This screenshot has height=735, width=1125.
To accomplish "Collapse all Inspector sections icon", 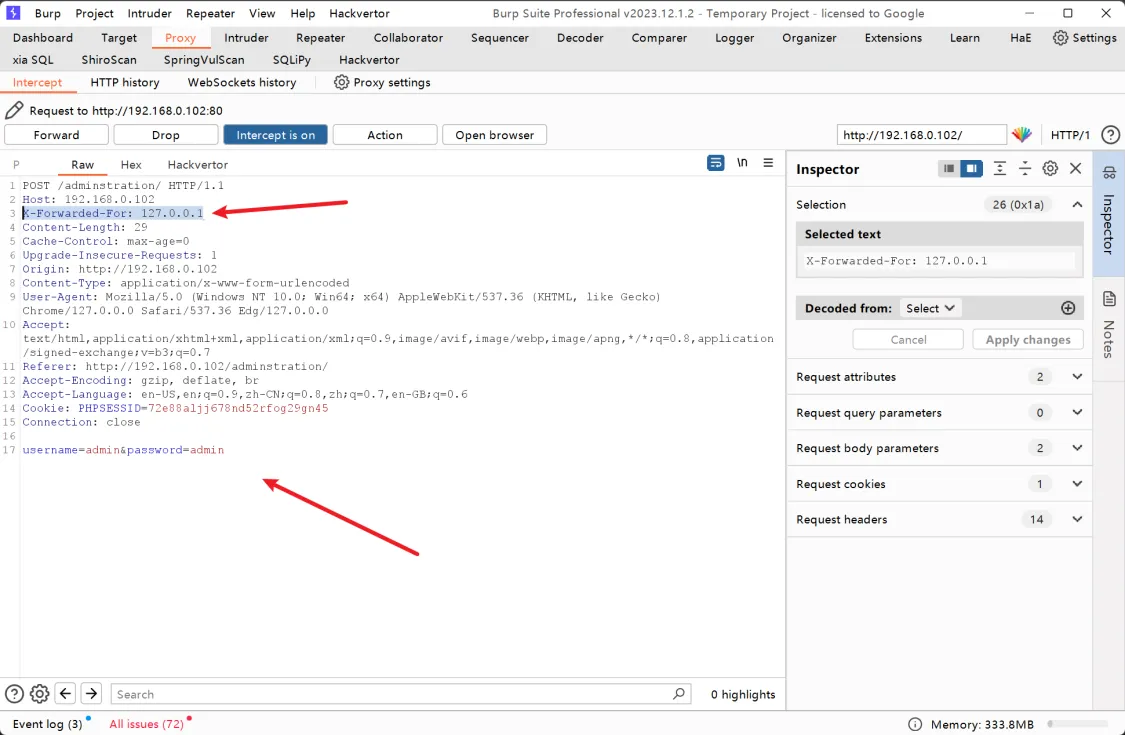I will point(1025,169).
